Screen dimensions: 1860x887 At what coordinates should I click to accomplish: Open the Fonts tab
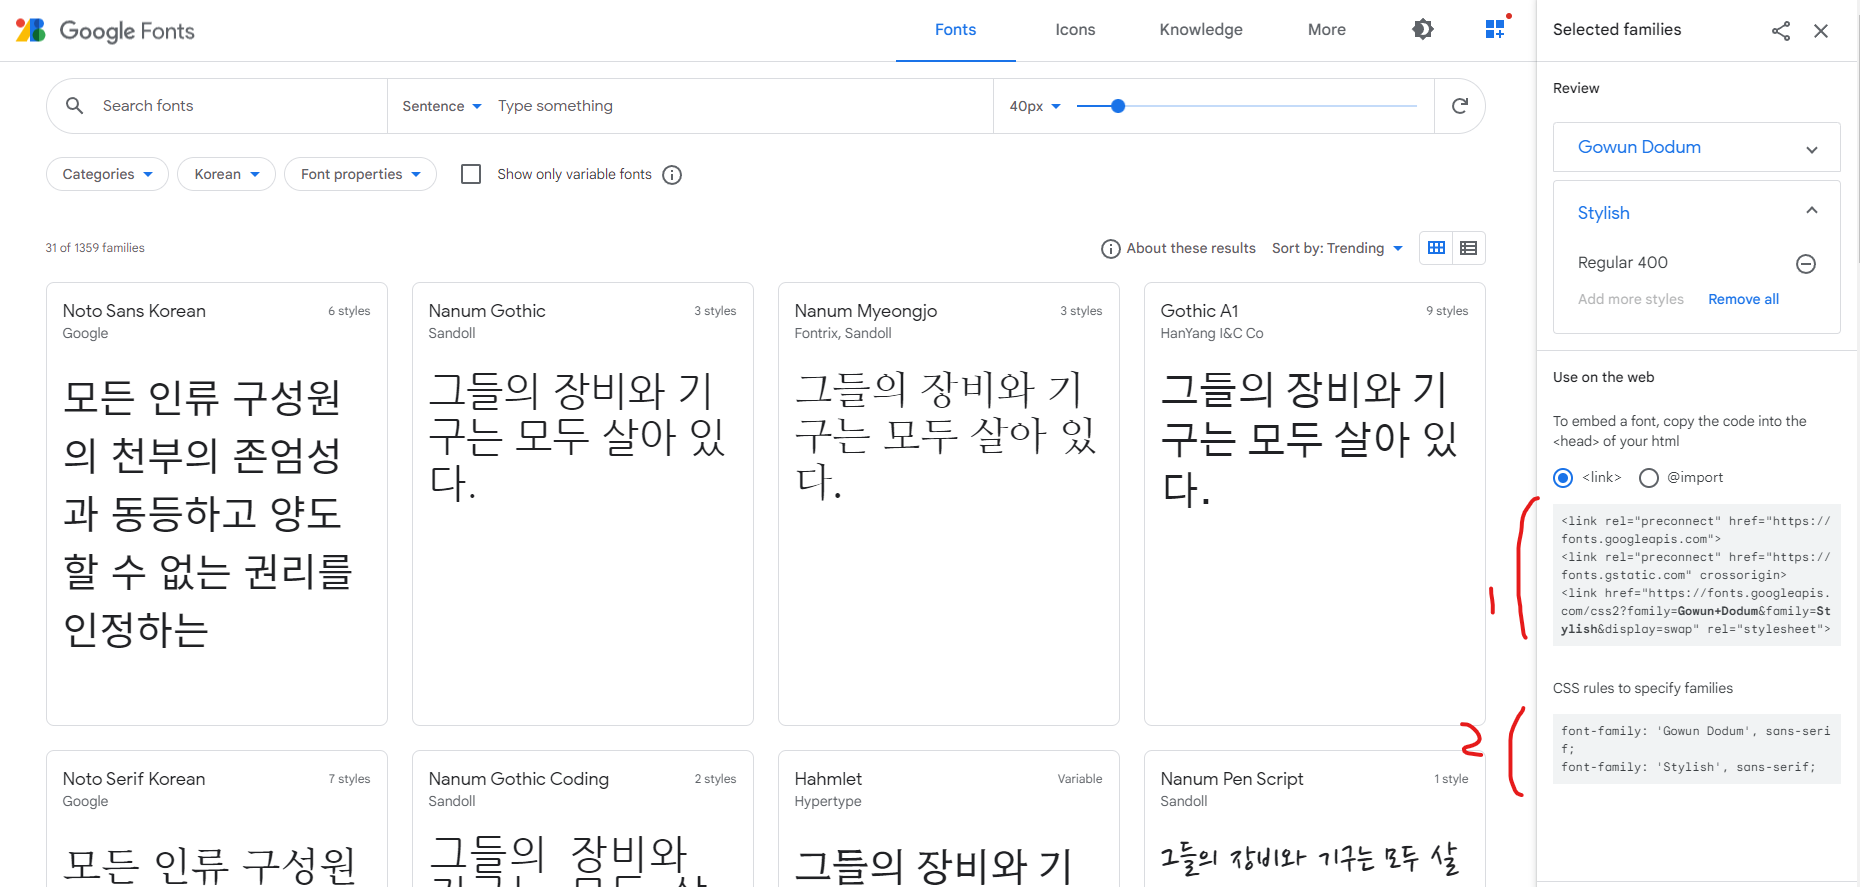pyautogui.click(x=955, y=30)
